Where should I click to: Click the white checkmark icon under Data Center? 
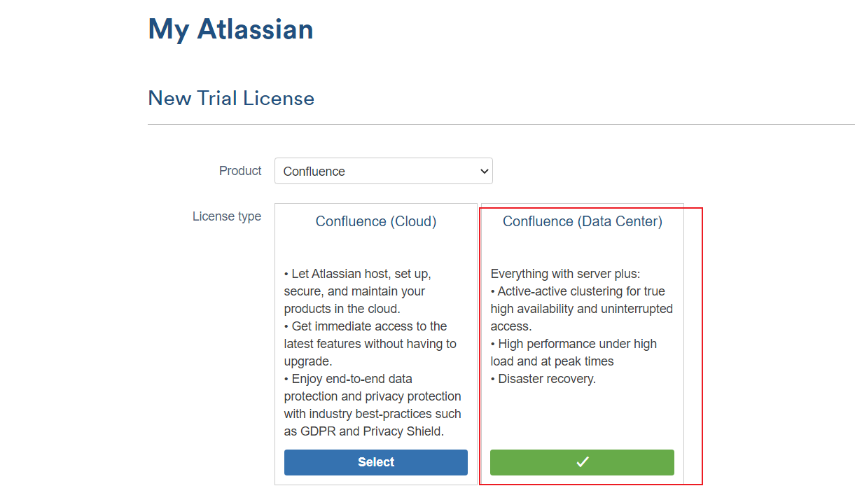(582, 462)
